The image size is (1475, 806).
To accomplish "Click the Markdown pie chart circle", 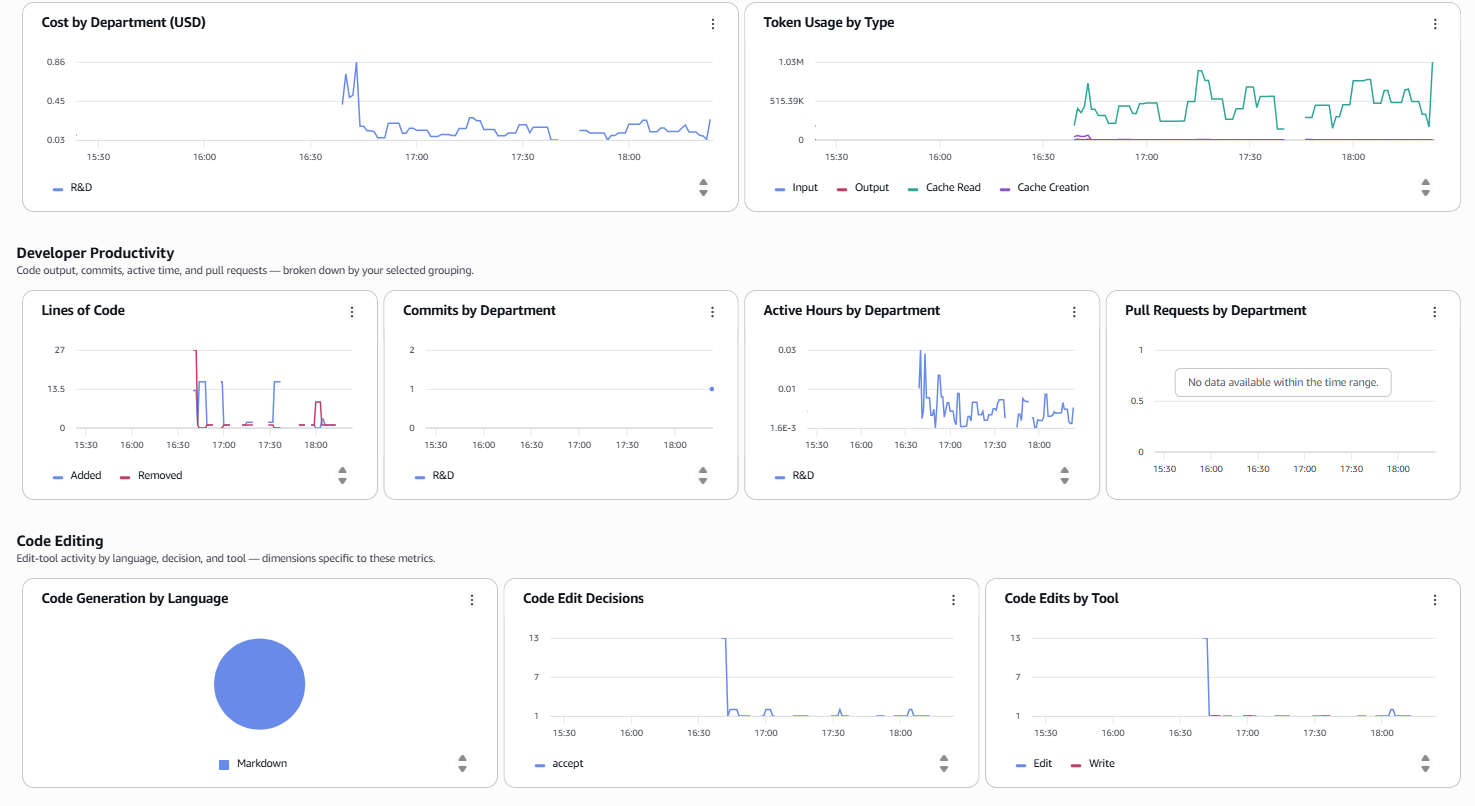I will (x=259, y=684).
